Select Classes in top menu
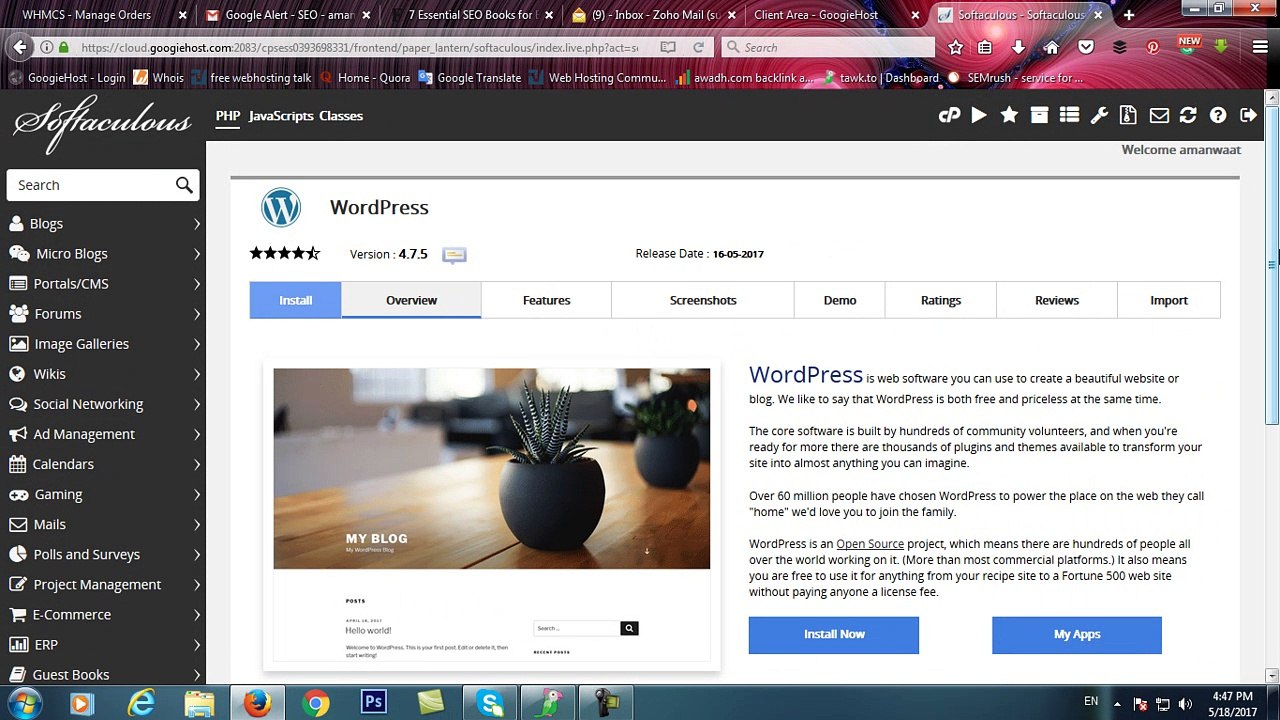Viewport: 1280px width, 720px height. coord(341,116)
